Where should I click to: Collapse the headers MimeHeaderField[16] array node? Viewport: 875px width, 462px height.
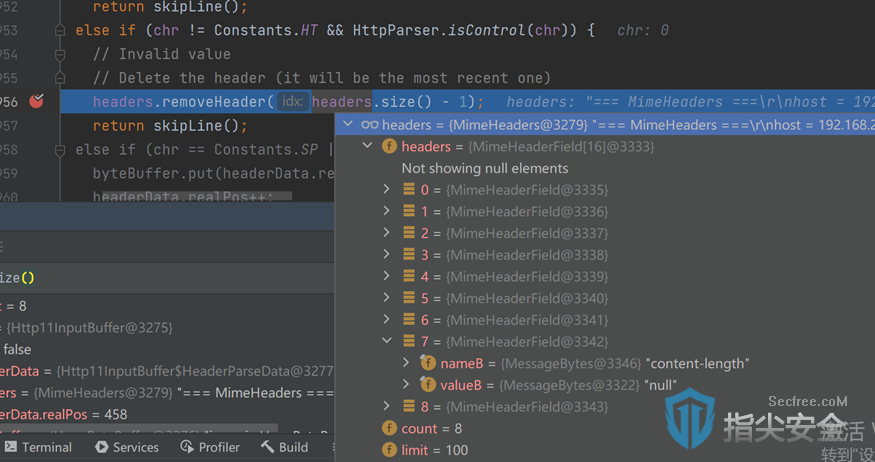click(x=367, y=146)
